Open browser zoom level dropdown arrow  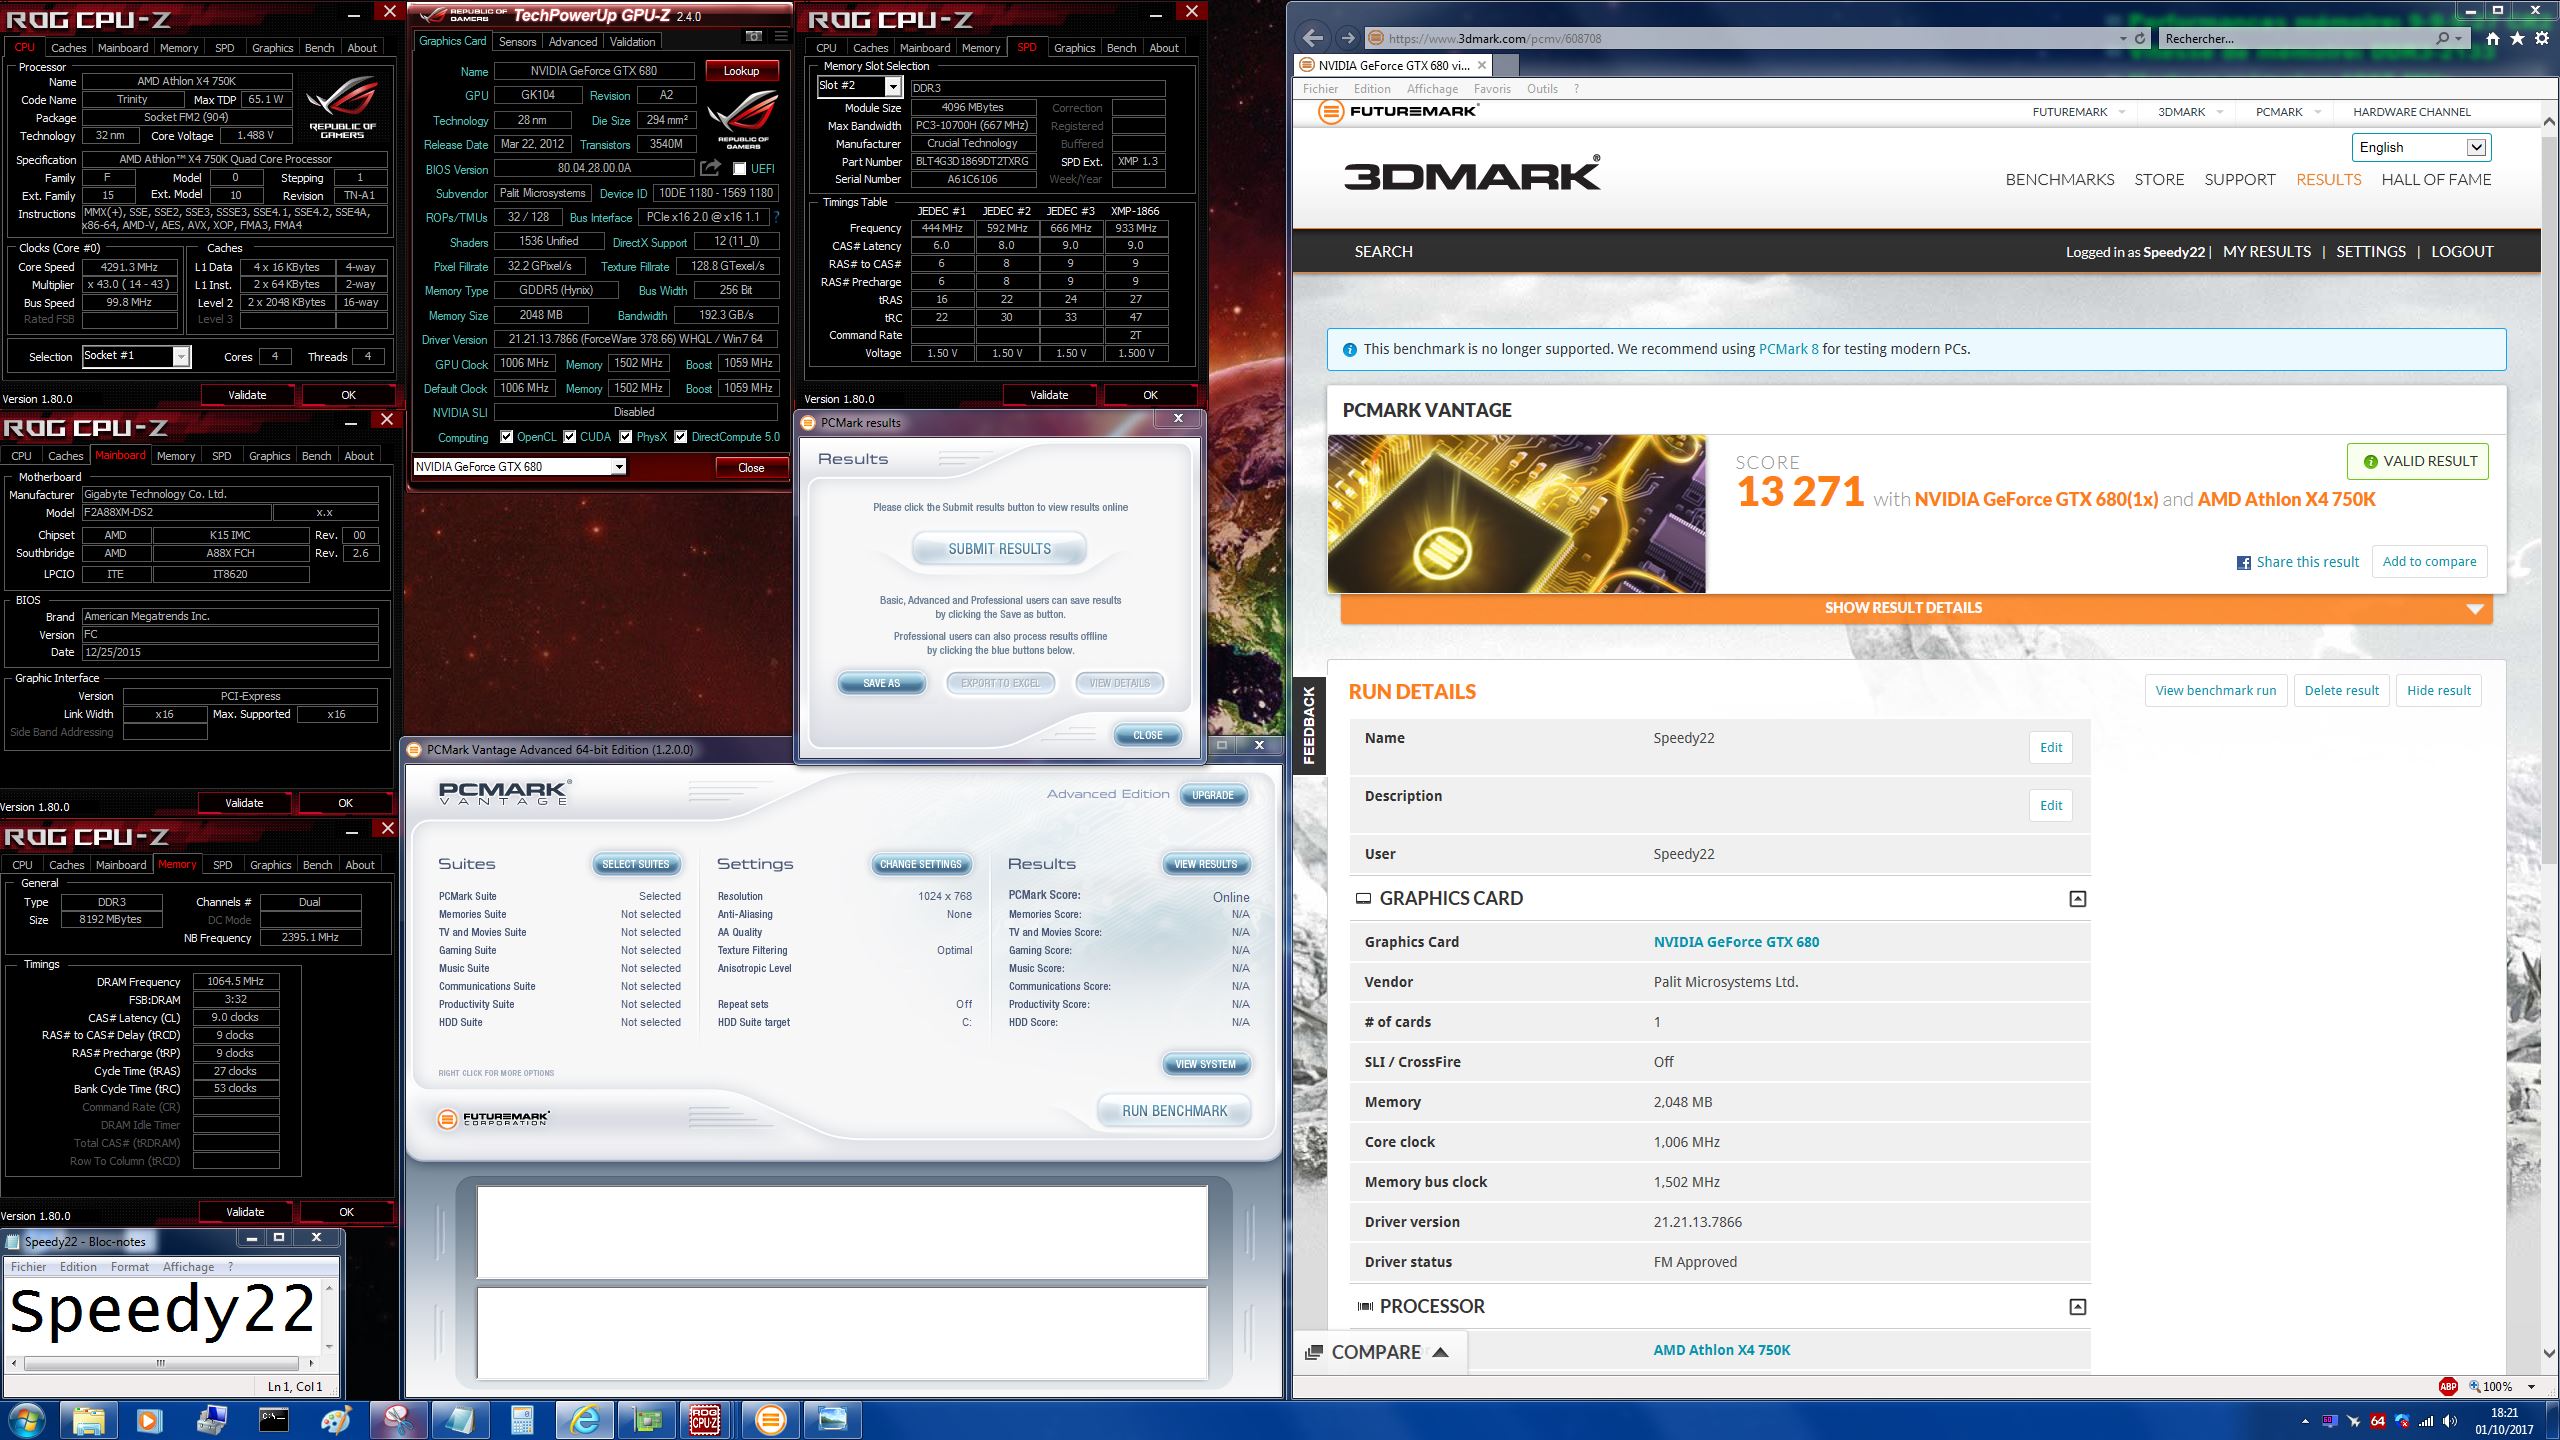click(2532, 1386)
